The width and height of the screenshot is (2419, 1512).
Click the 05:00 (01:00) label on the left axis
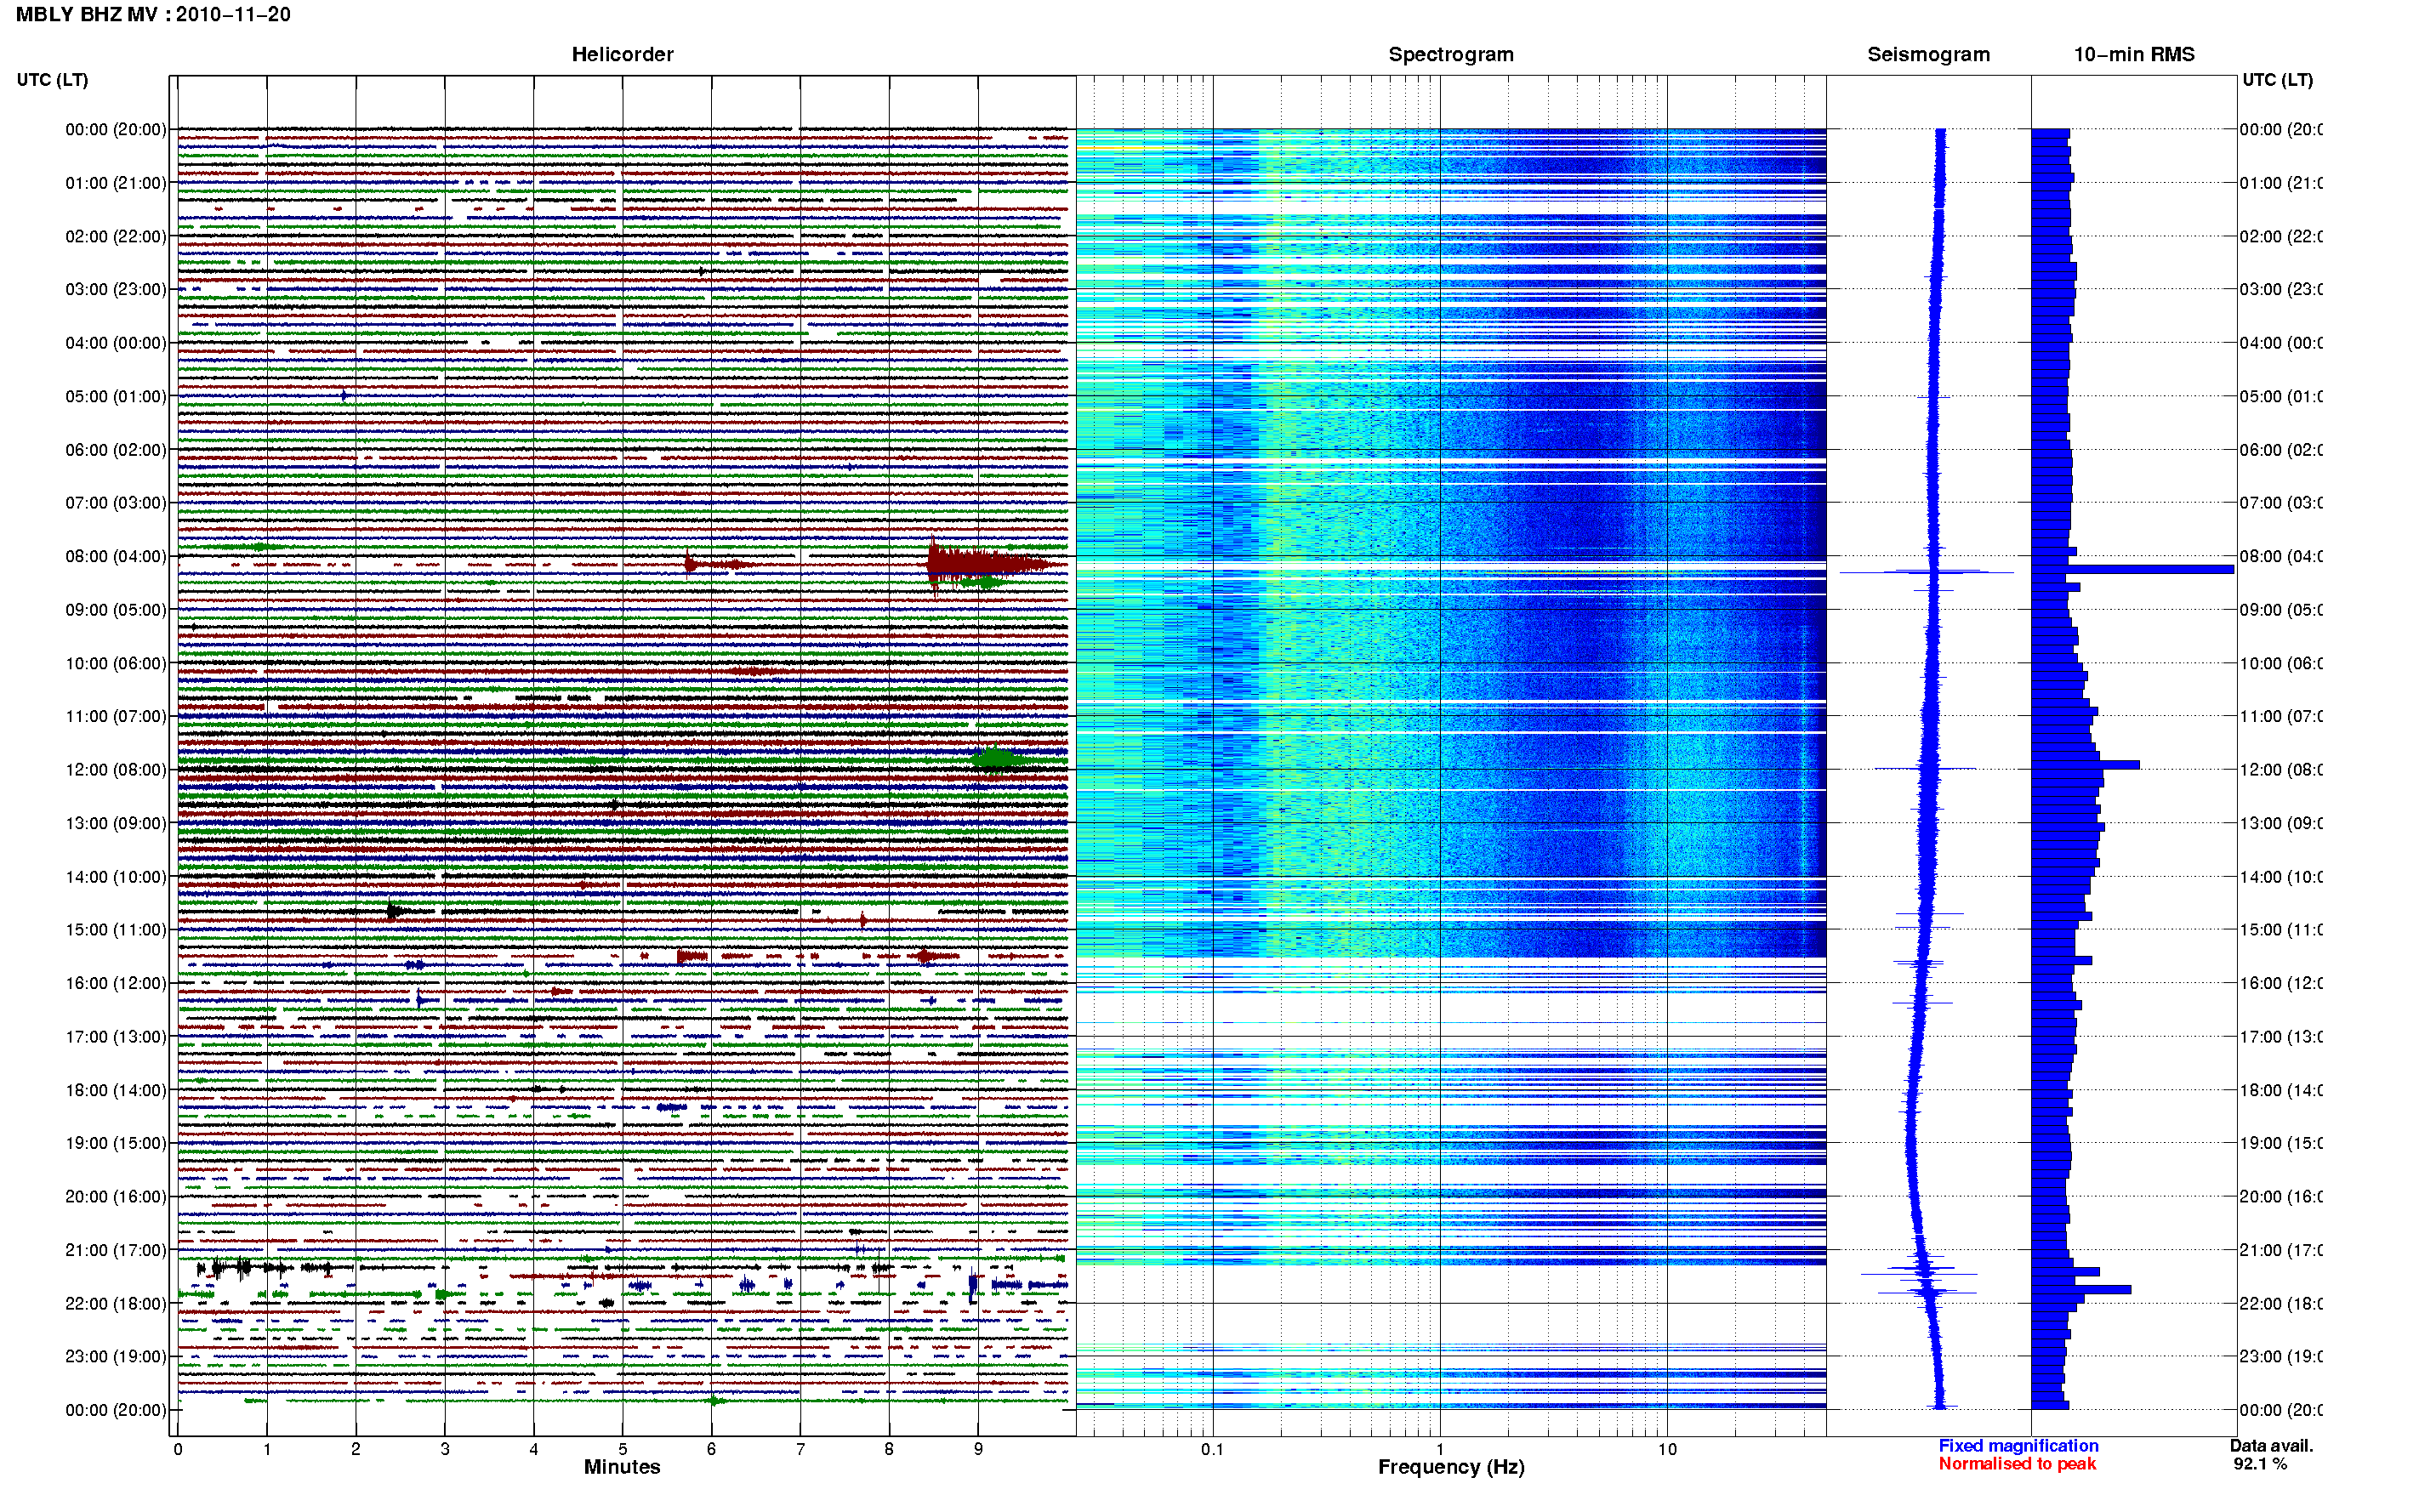(116, 396)
